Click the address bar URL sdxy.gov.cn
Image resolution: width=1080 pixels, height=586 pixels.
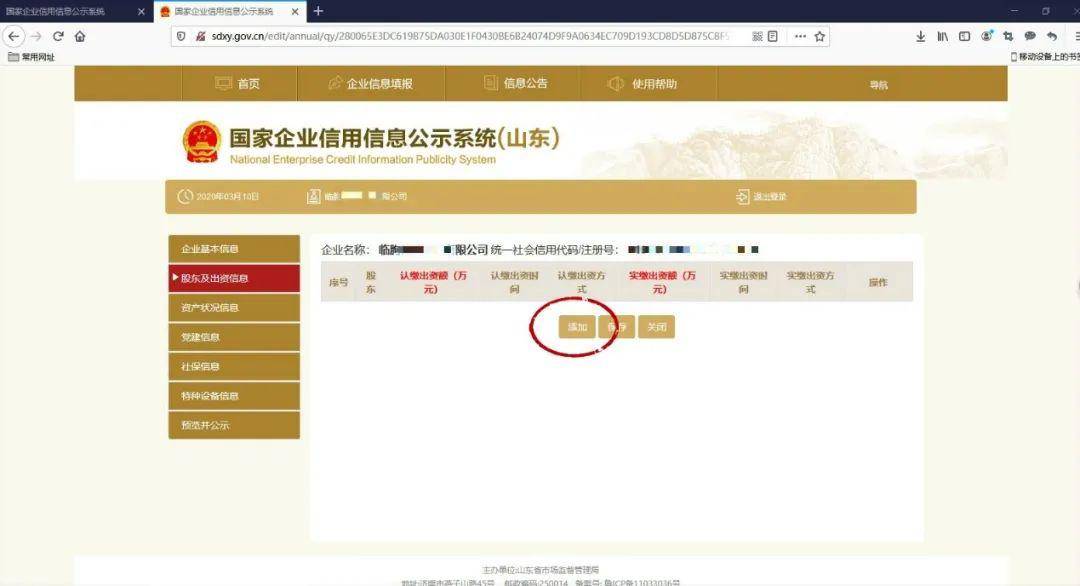click(x=468, y=36)
